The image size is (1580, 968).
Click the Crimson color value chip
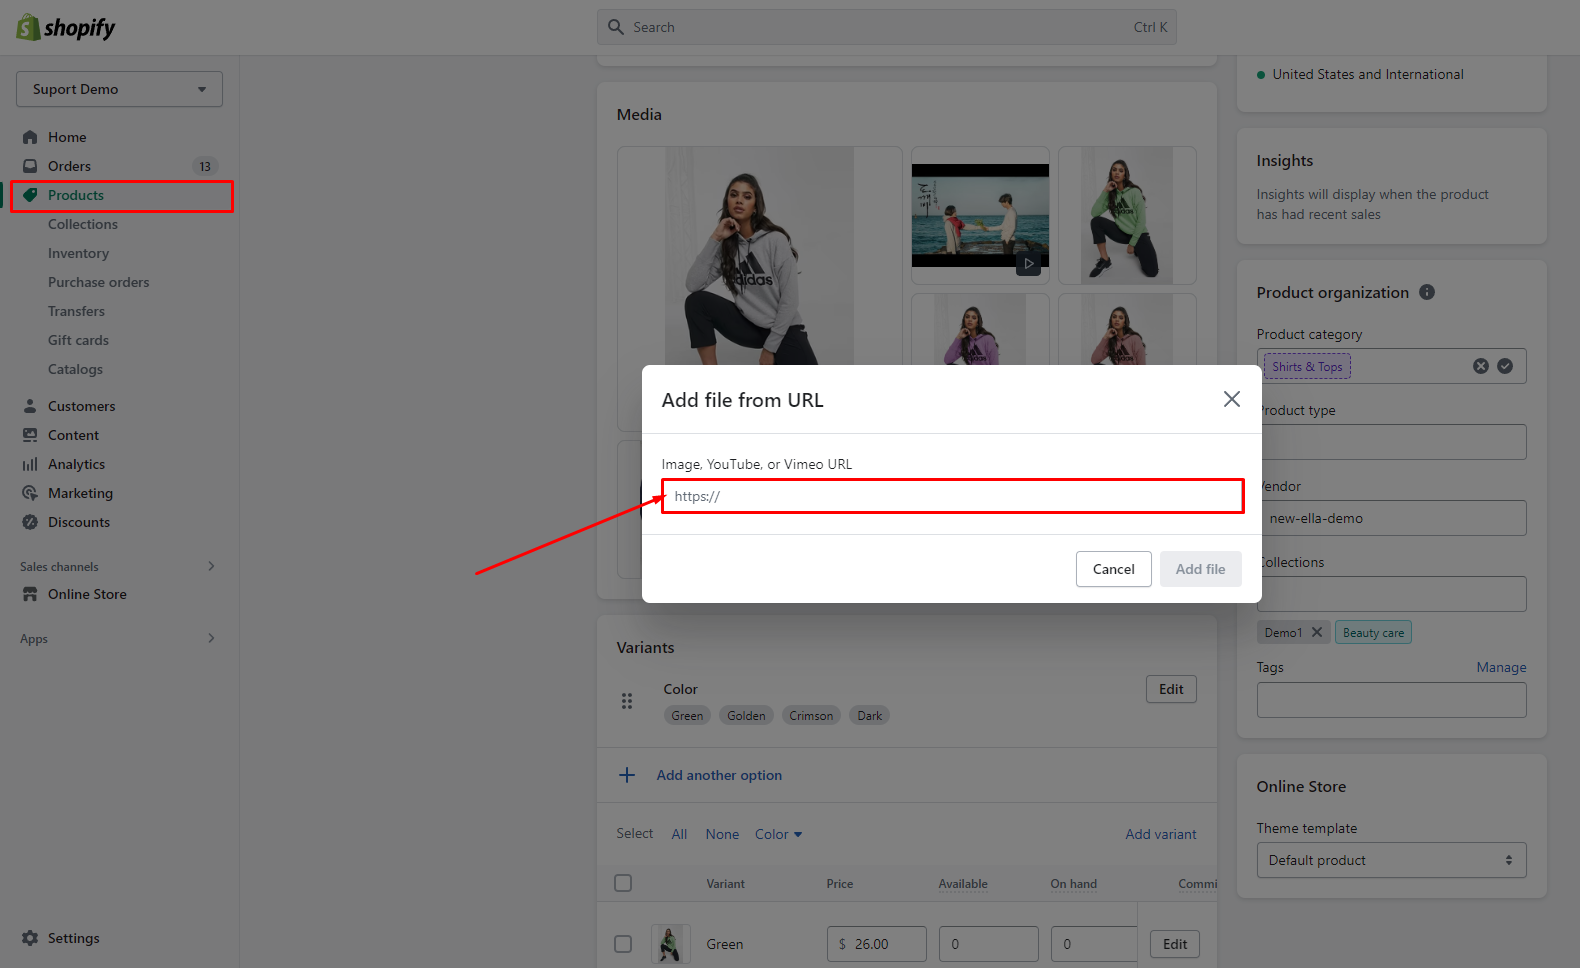[811, 715]
